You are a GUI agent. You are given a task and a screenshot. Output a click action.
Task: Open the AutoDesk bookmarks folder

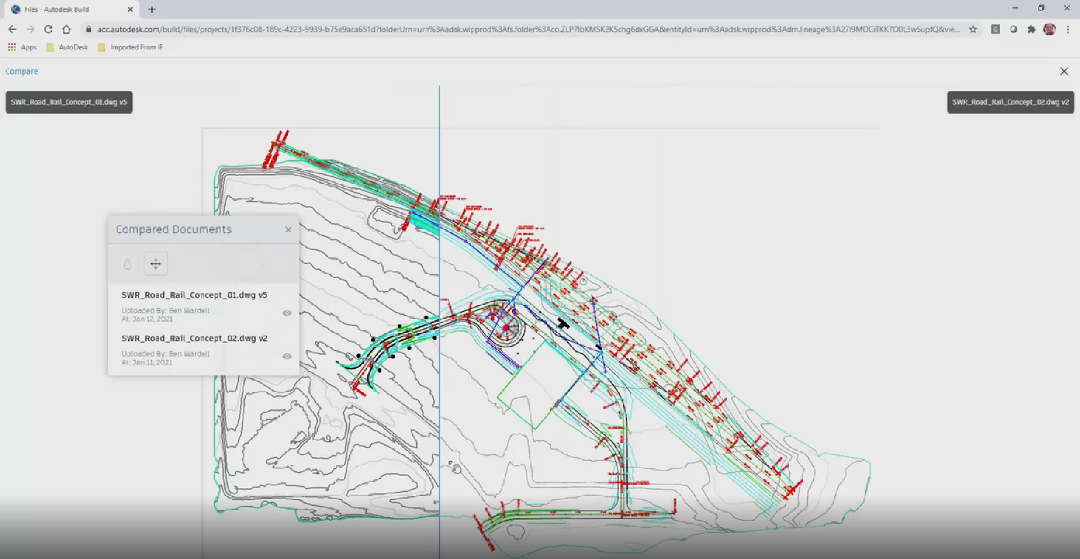pos(69,47)
